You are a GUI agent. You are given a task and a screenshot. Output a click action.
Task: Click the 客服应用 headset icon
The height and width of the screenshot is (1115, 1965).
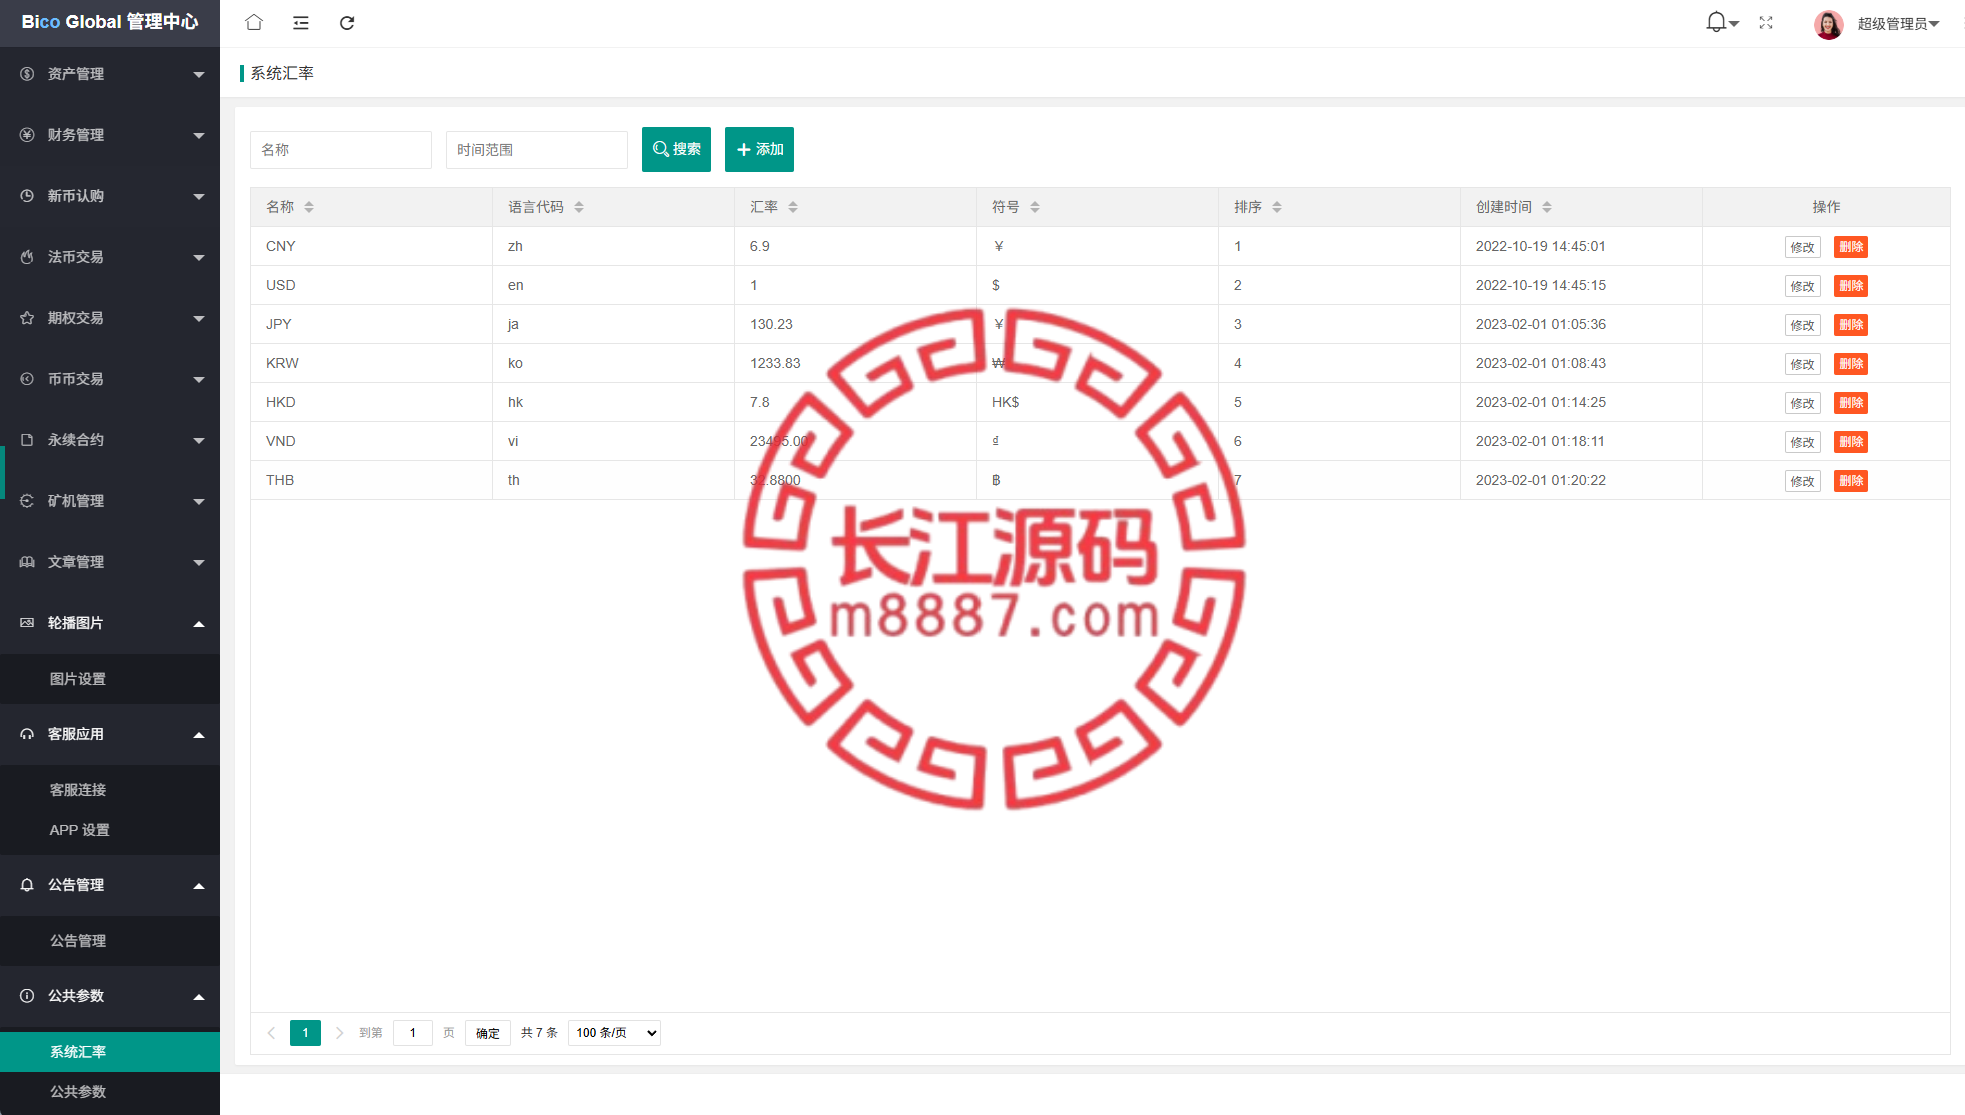pyautogui.click(x=27, y=734)
